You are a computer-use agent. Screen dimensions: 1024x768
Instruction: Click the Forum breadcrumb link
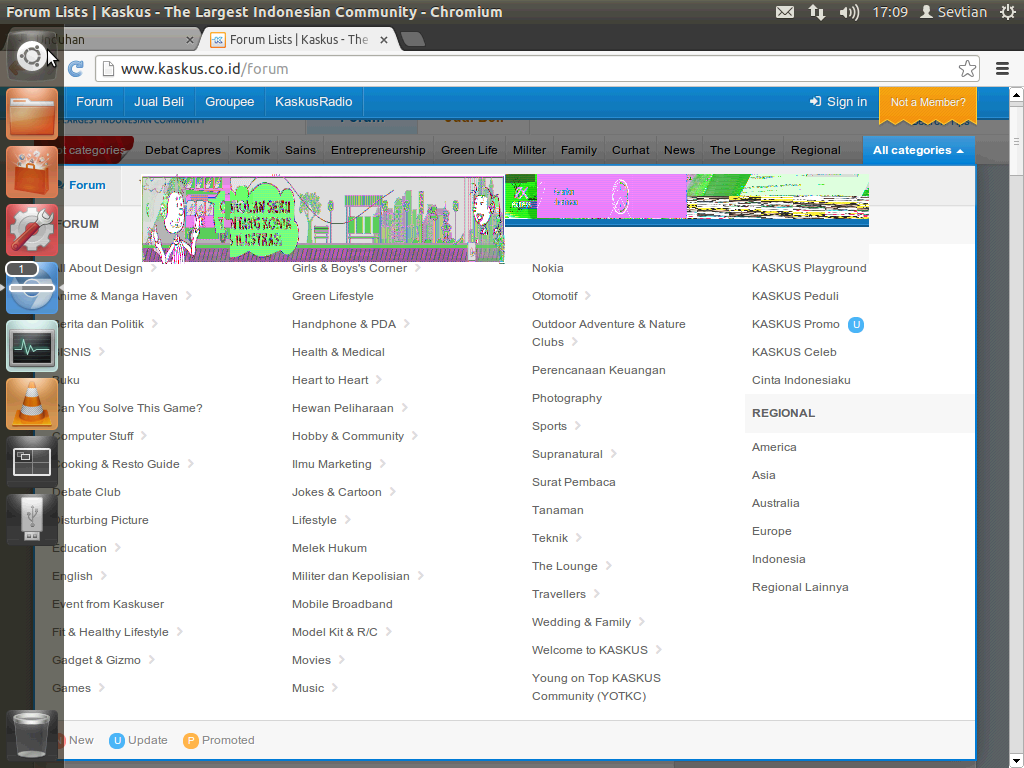tap(87, 185)
